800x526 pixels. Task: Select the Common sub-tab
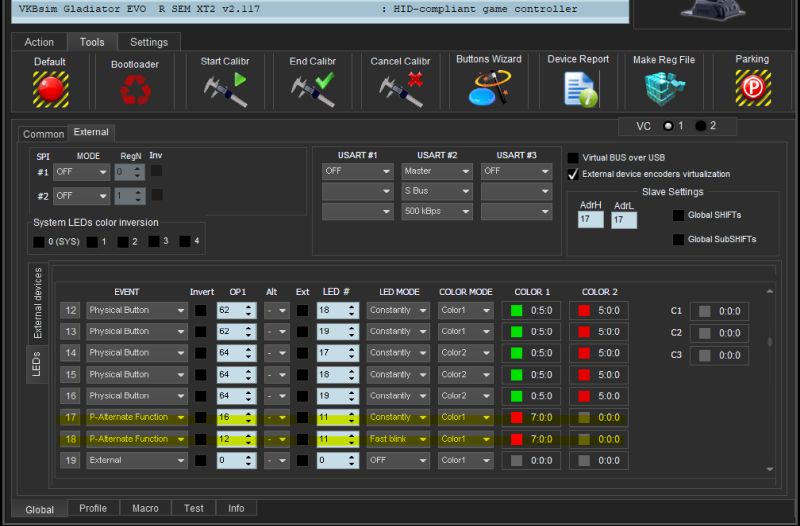coord(43,134)
